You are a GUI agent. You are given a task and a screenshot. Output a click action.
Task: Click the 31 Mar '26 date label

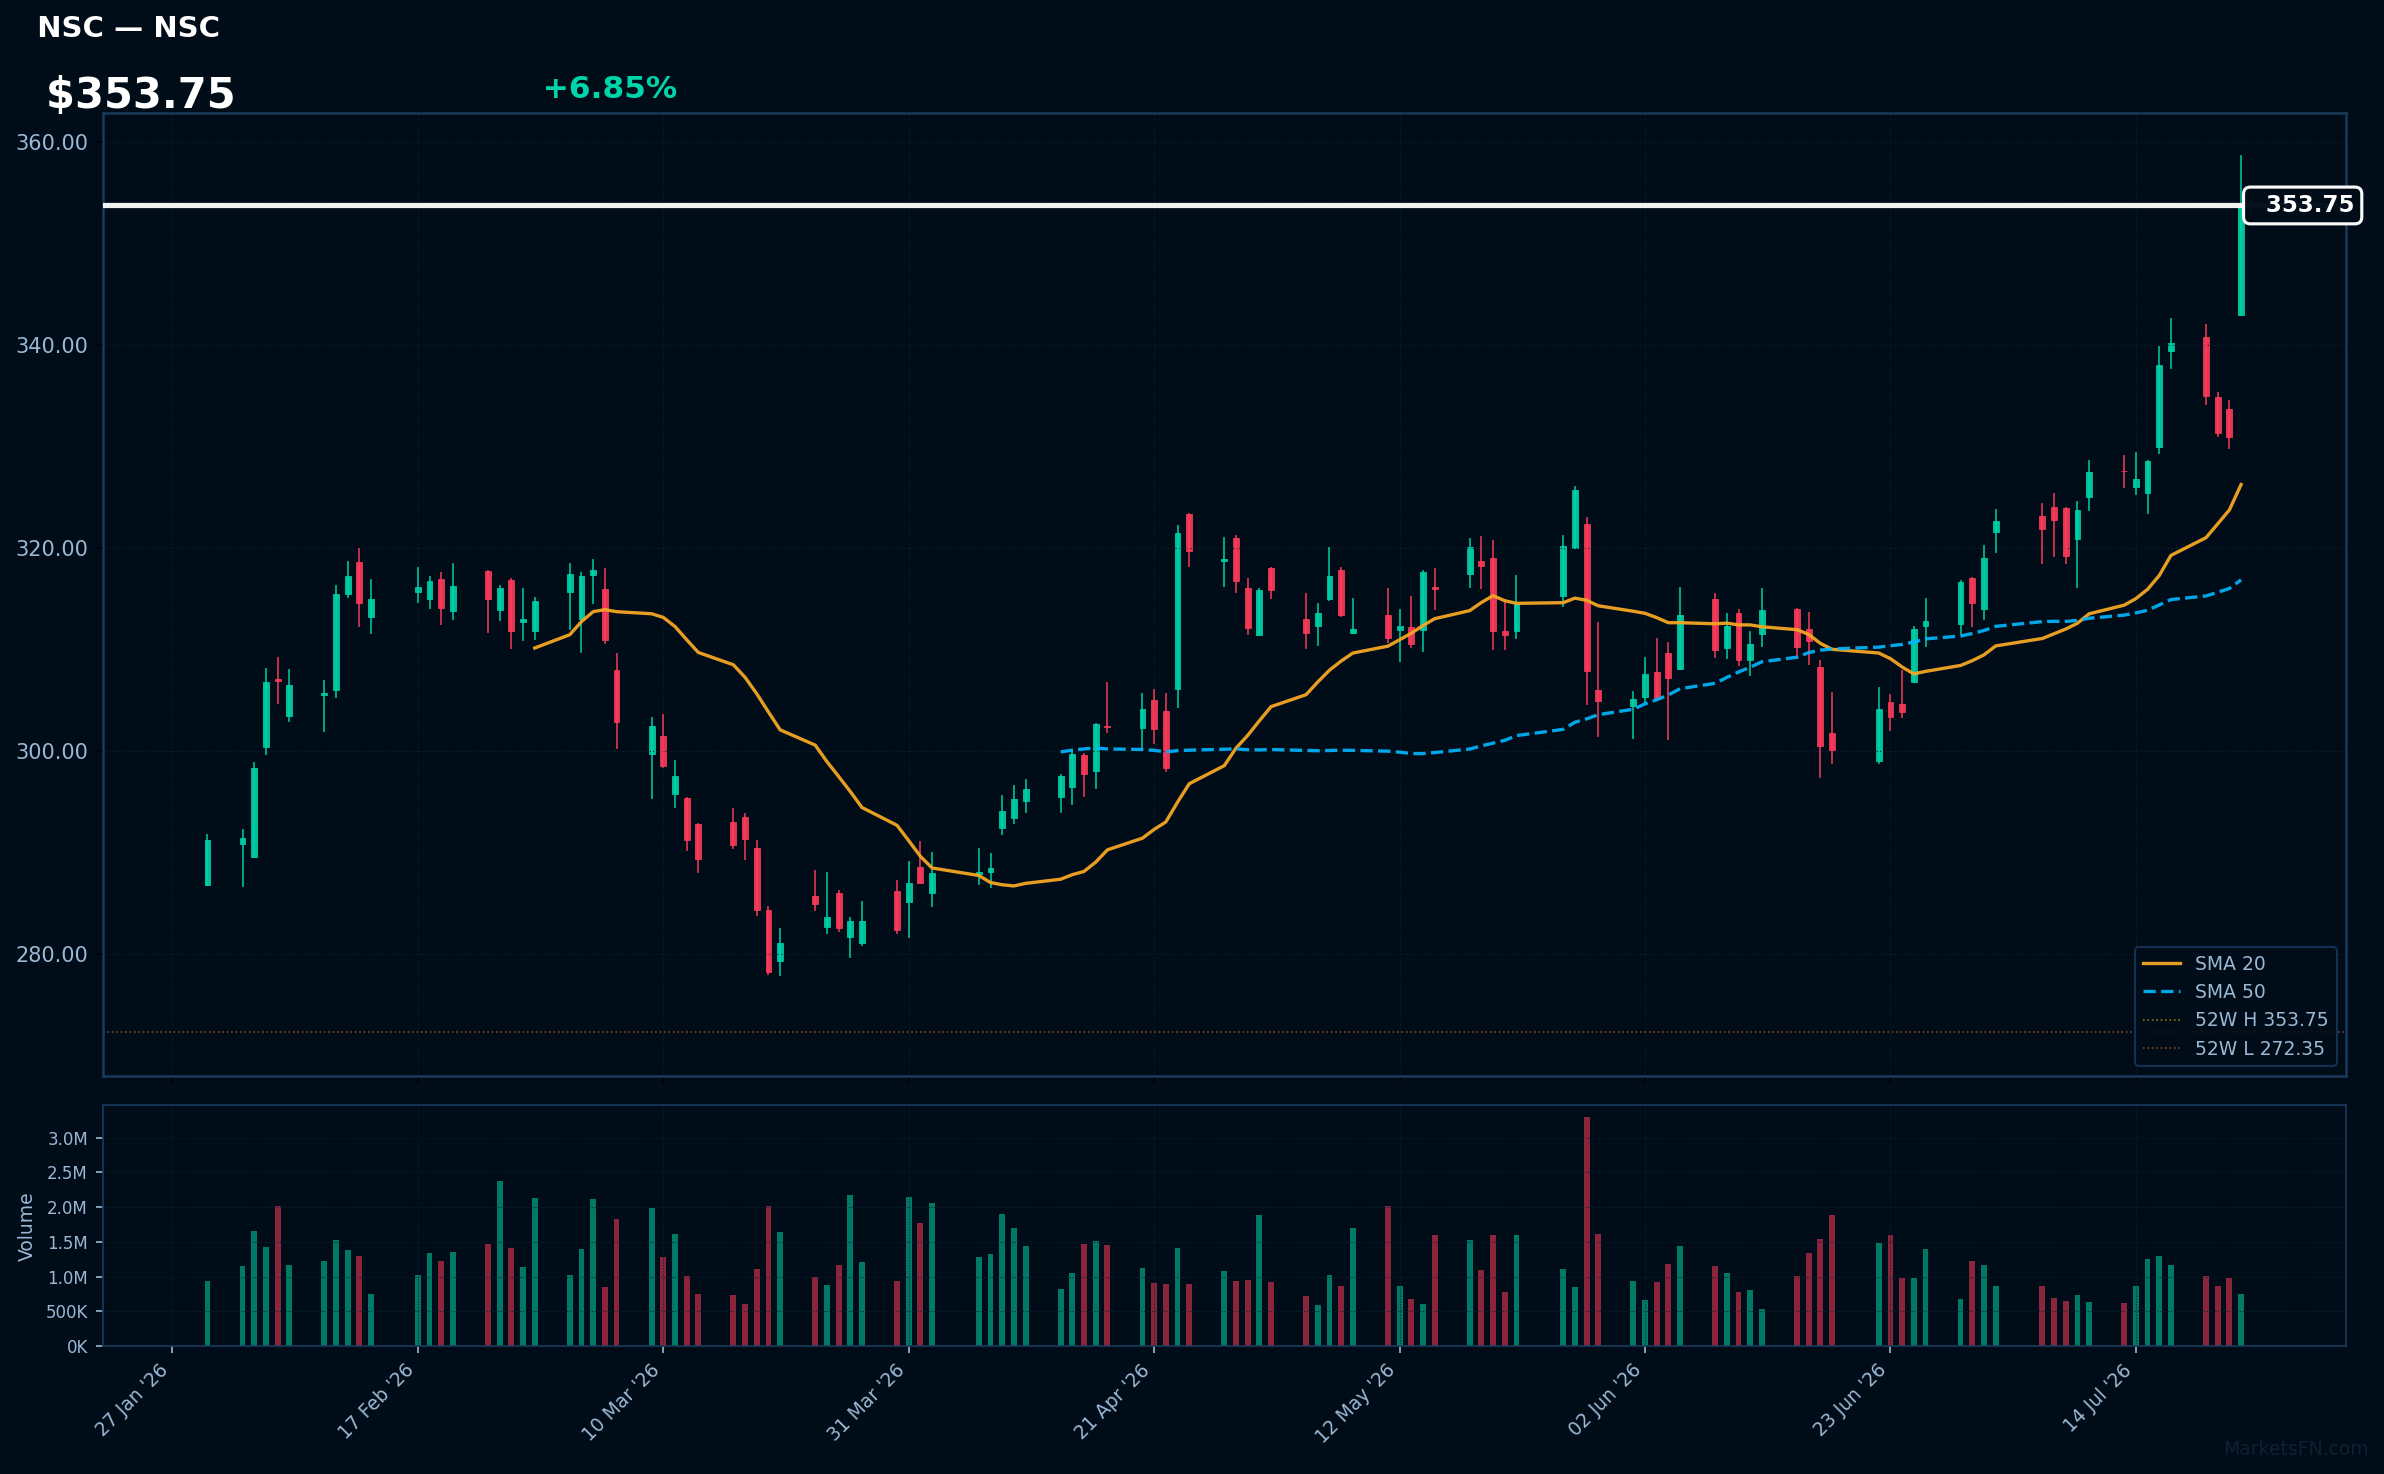point(866,1401)
